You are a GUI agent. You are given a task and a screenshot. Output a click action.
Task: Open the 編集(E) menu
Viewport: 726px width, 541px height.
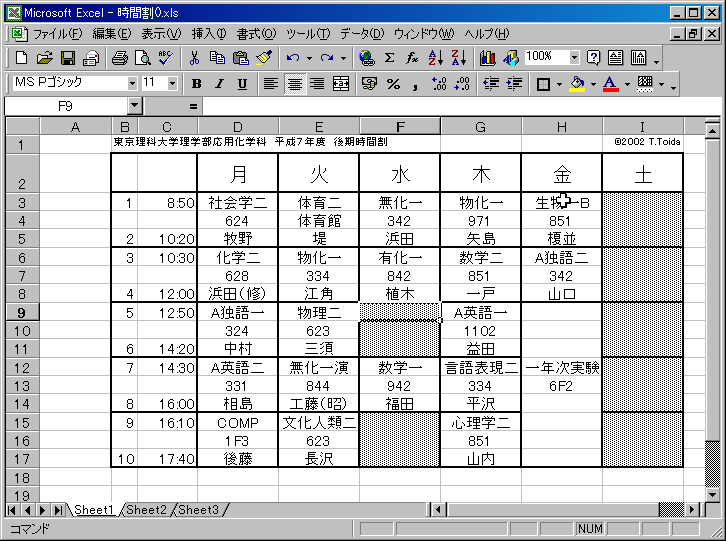(112, 34)
